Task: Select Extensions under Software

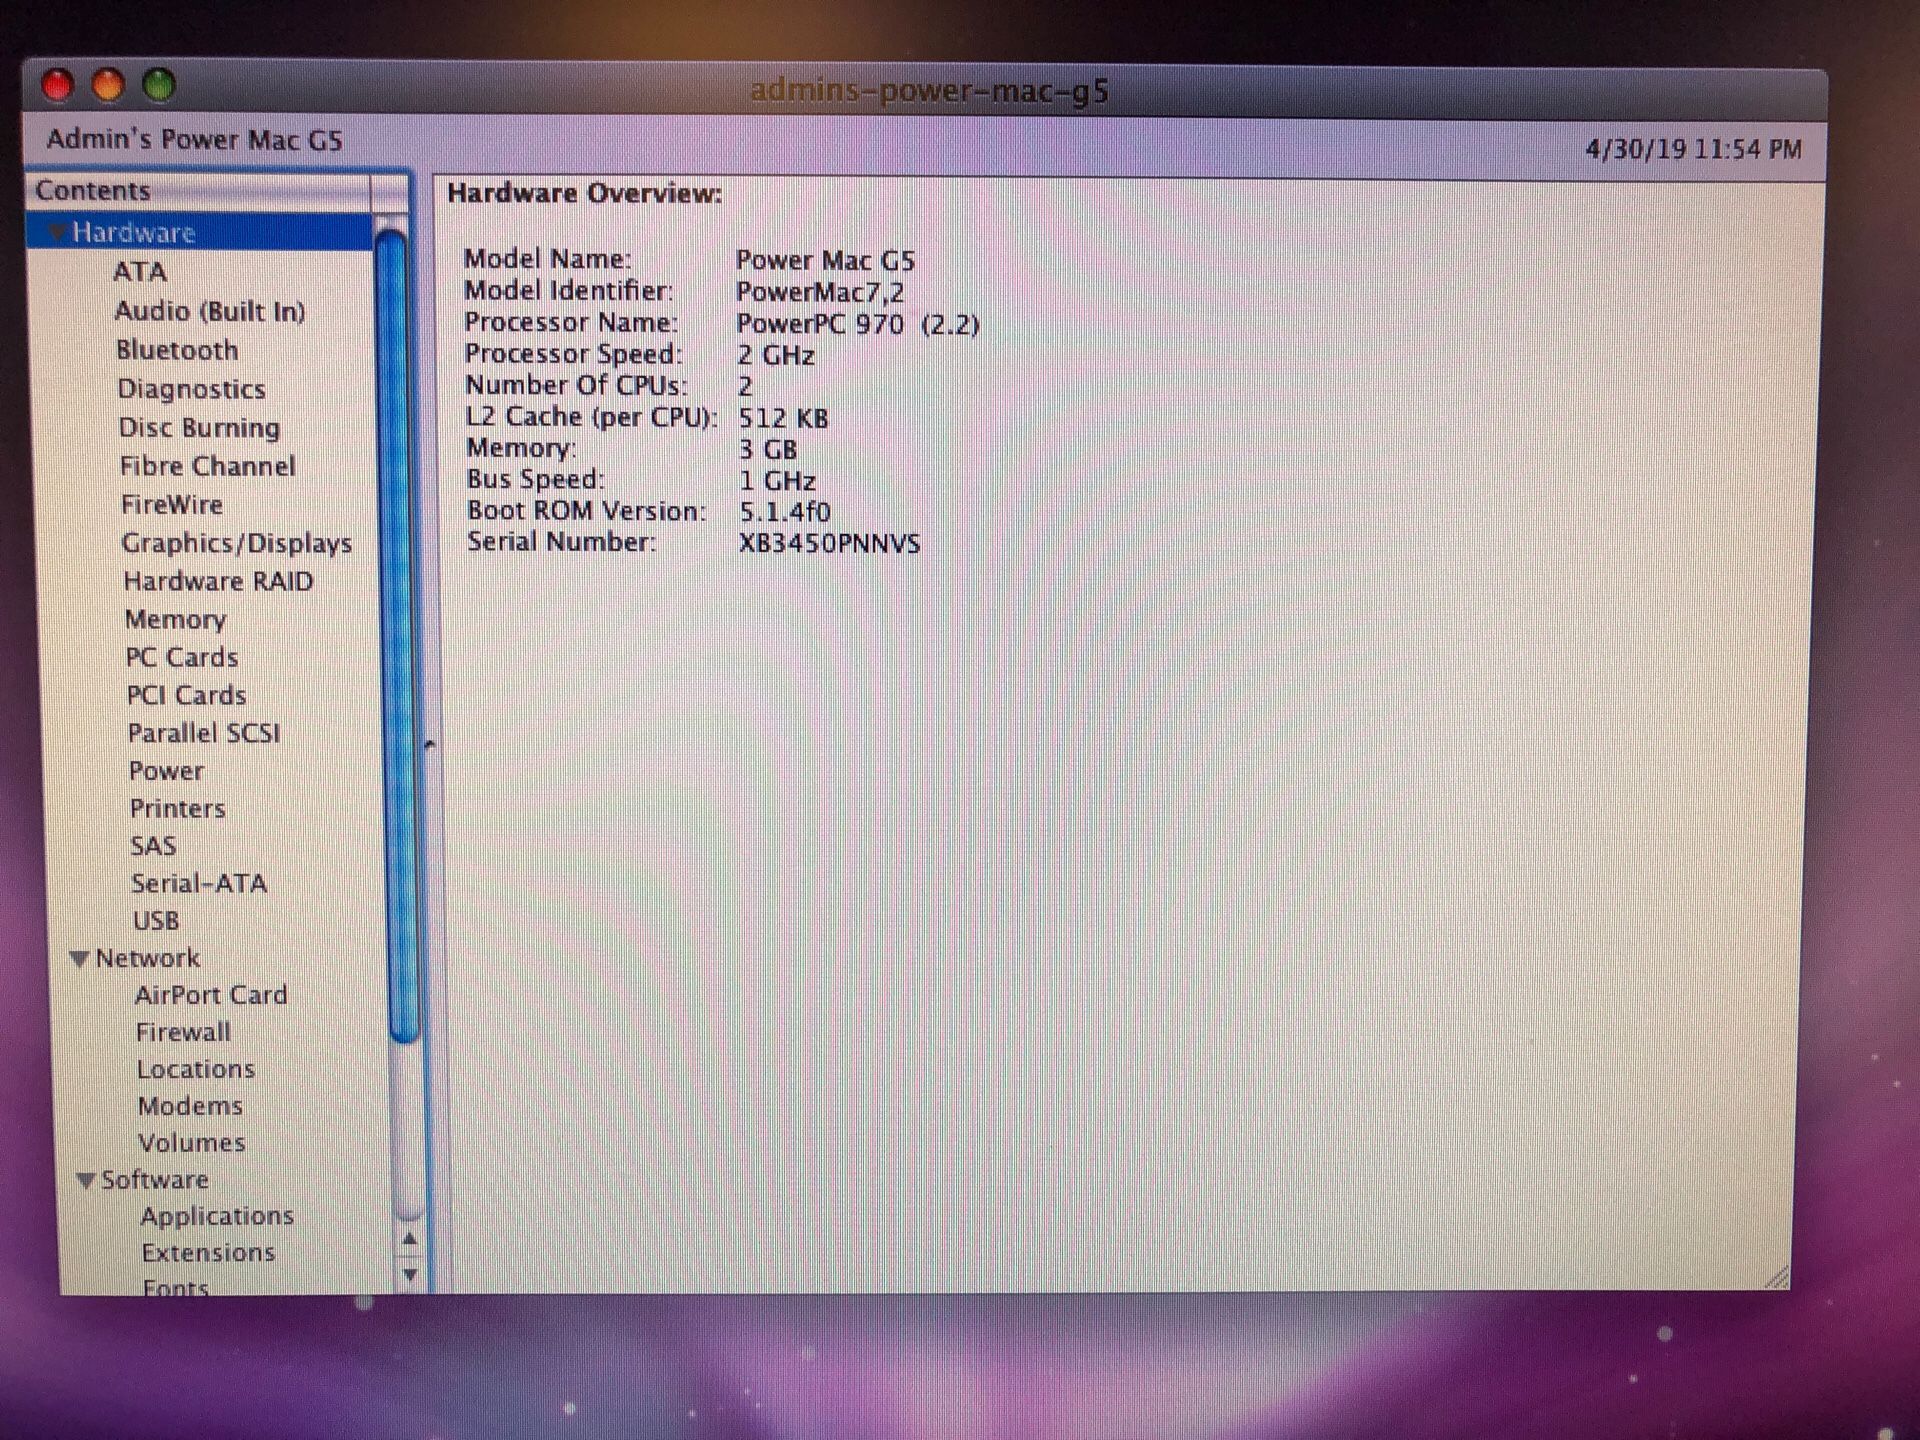Action: [208, 1253]
